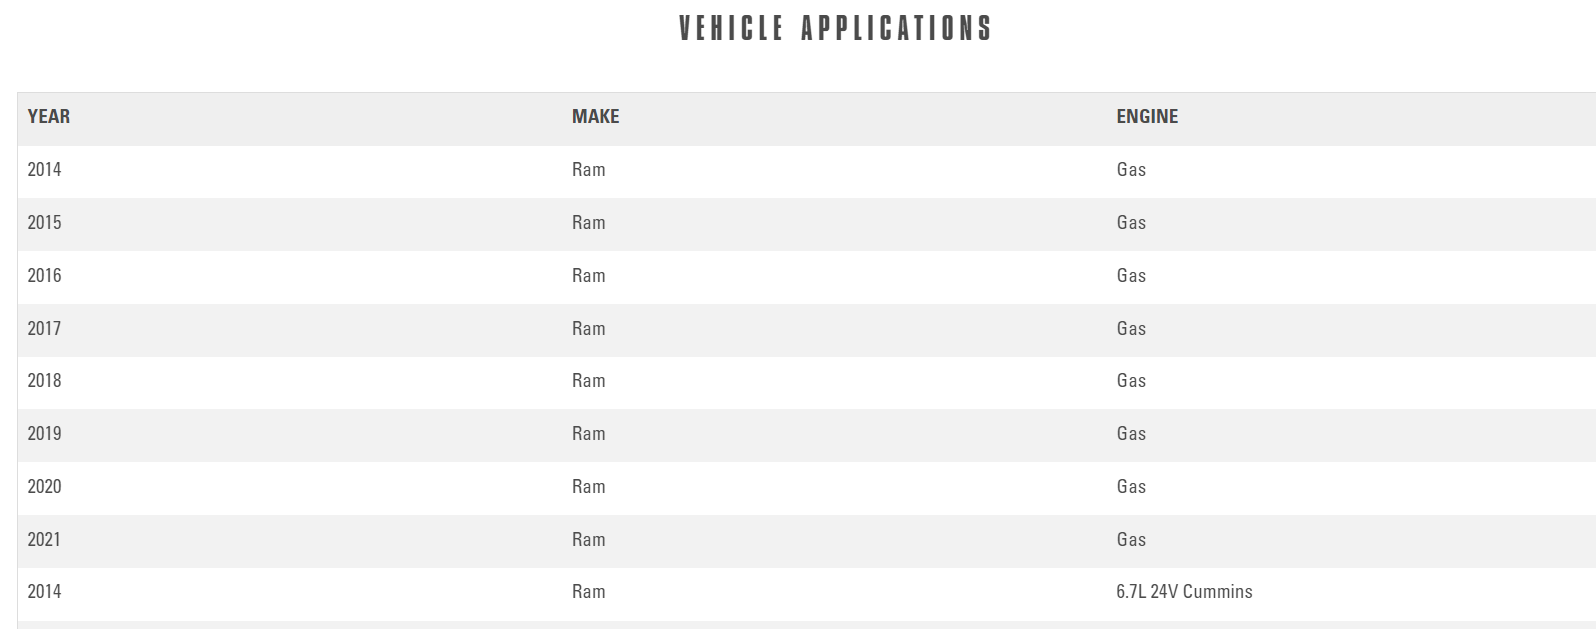This screenshot has width=1596, height=629.
Task: Select the 2019 year cell
Action: click(x=44, y=434)
